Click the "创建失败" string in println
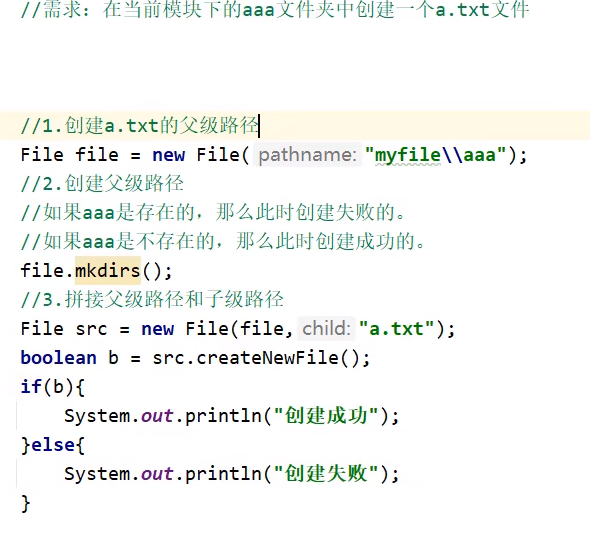This screenshot has height=533, width=590. 326,474
